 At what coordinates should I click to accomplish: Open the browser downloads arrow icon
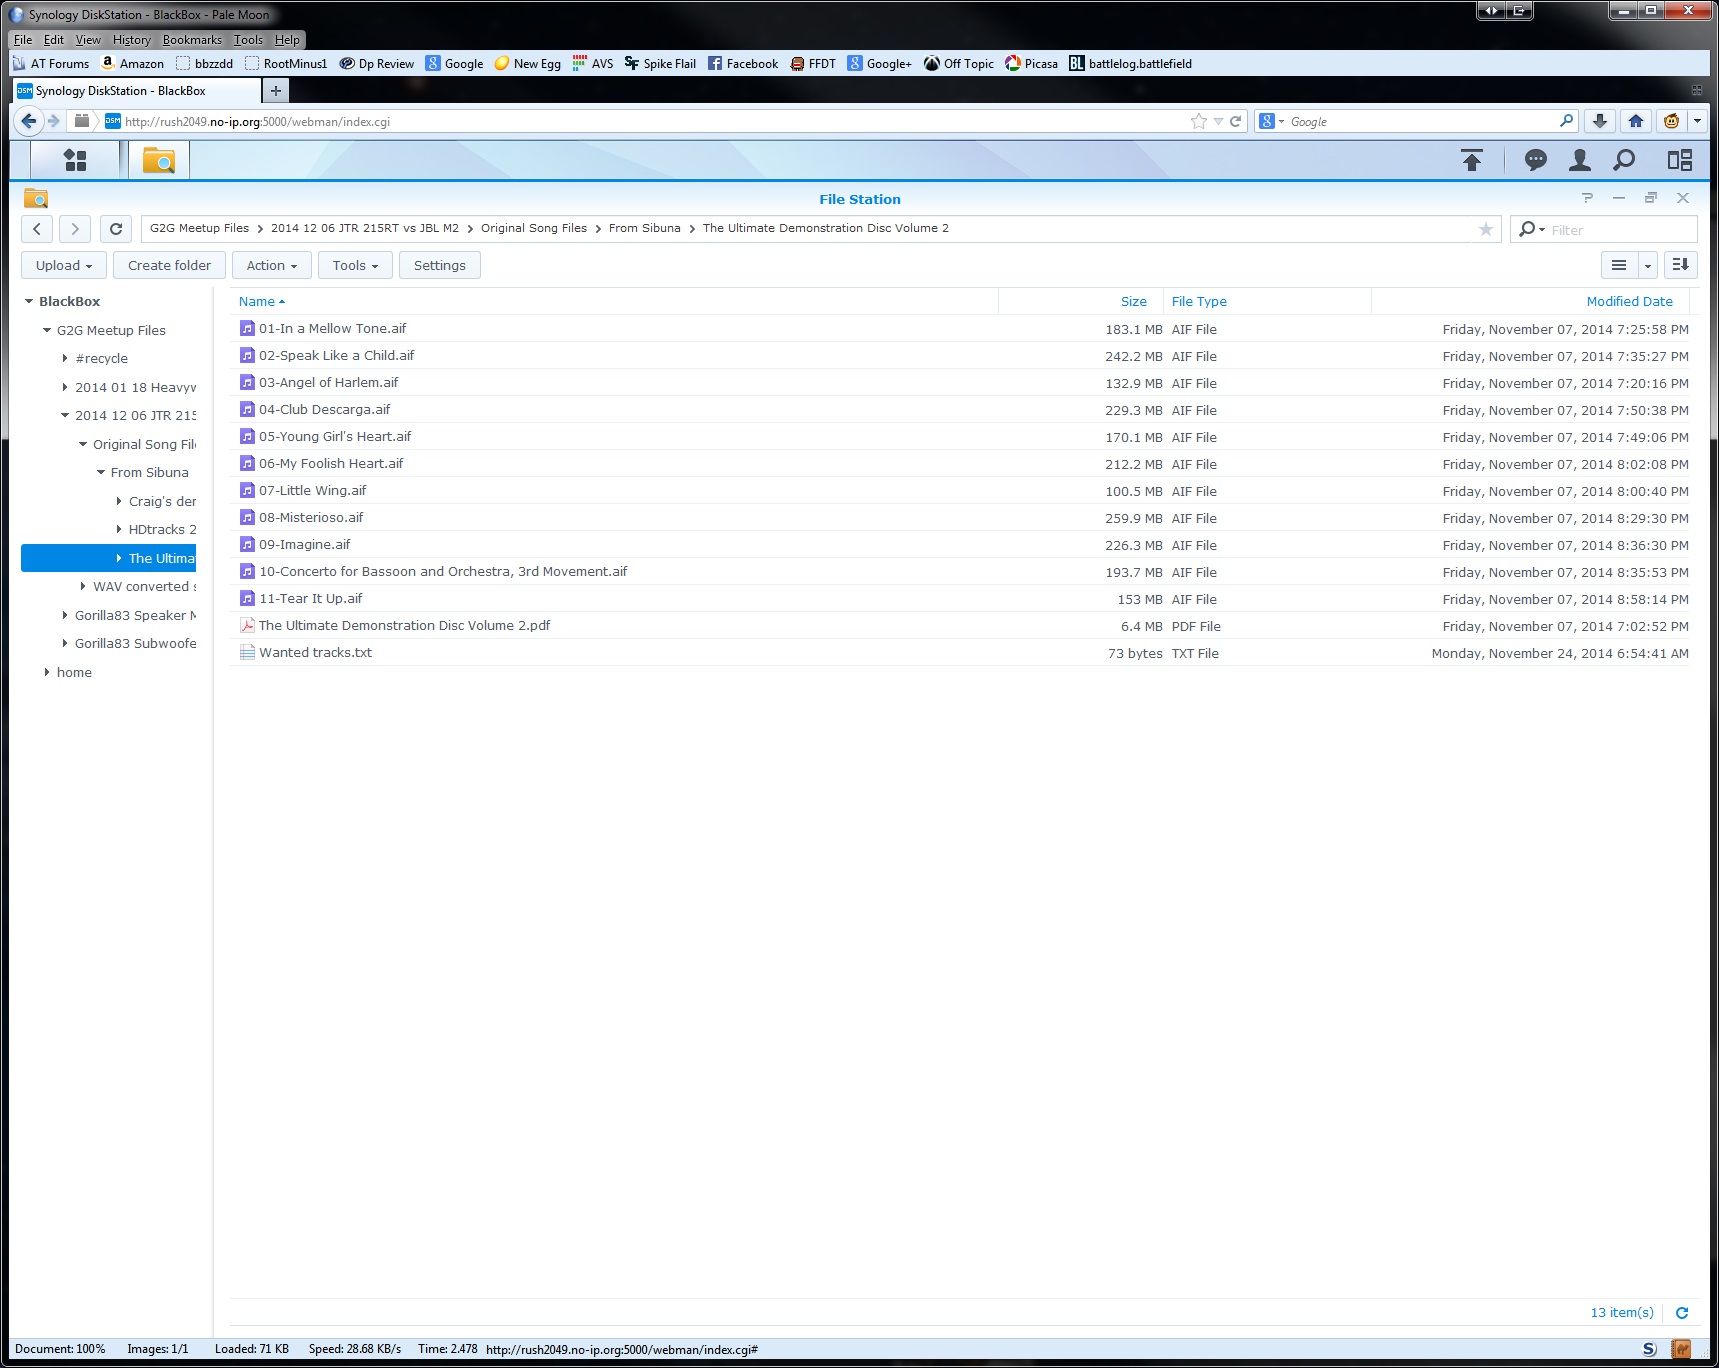(x=1599, y=121)
